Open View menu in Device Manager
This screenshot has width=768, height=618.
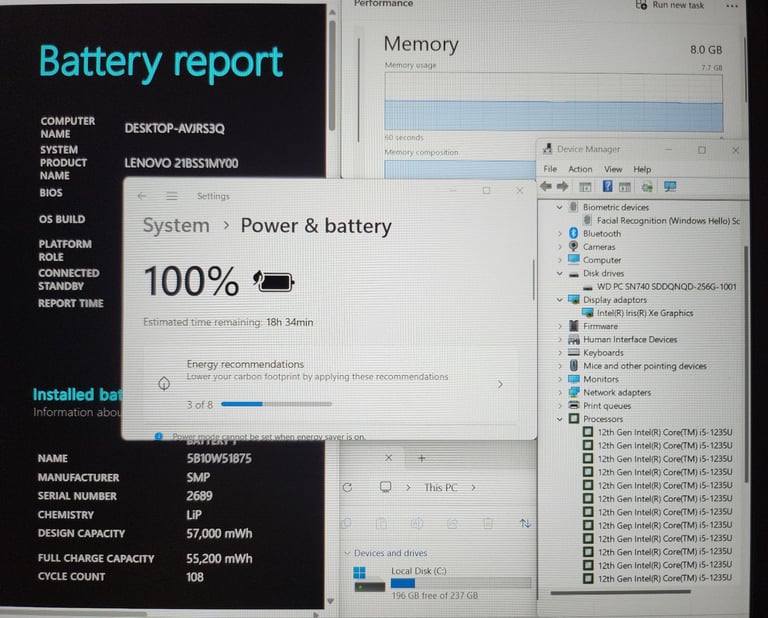click(x=613, y=169)
